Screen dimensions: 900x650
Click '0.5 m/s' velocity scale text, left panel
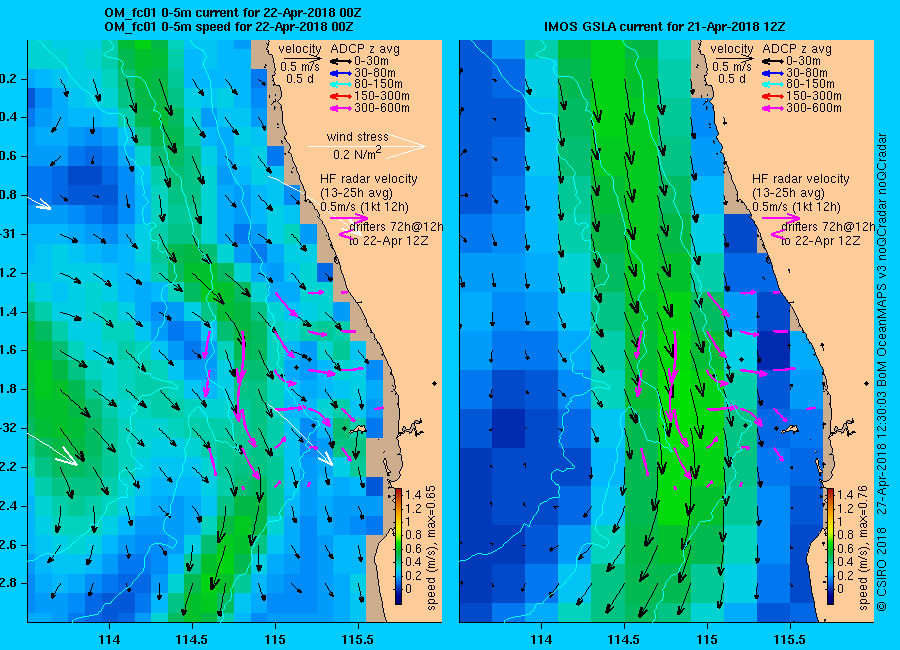coord(300,67)
